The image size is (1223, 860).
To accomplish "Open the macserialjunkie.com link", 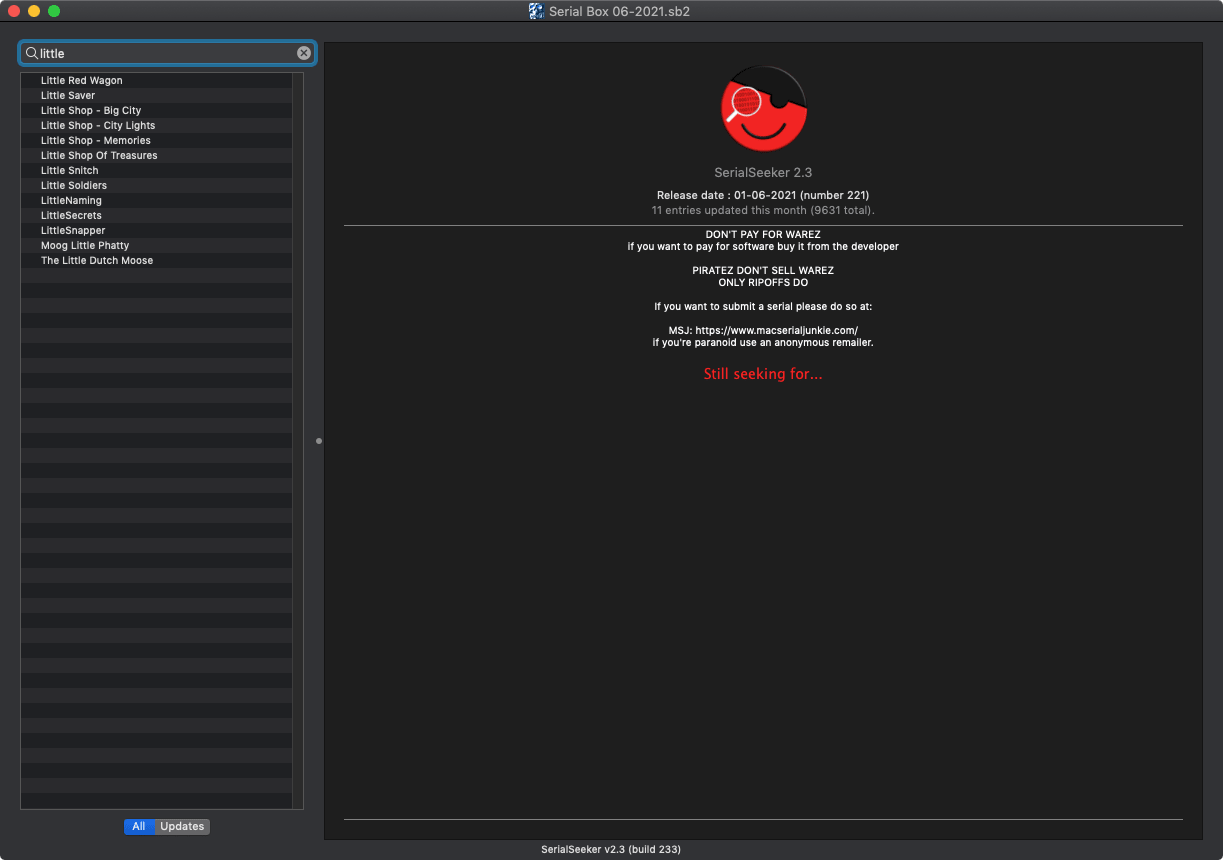I will pyautogui.click(x=776, y=330).
